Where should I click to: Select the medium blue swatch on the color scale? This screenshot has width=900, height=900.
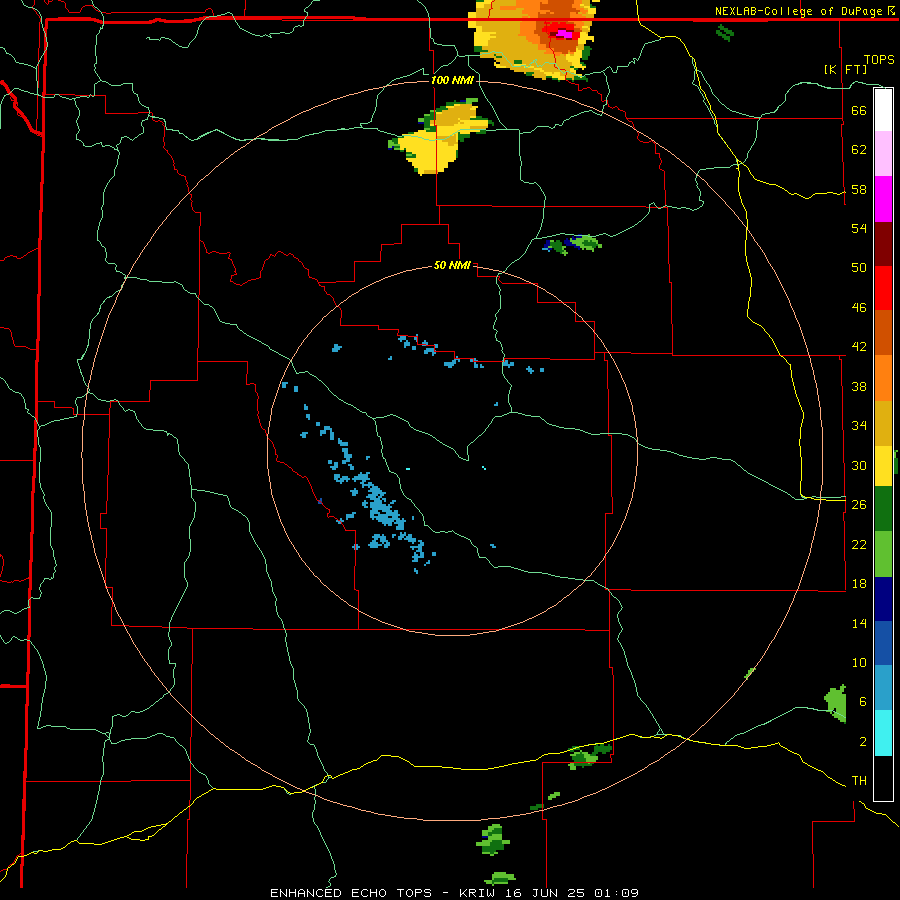883,643
